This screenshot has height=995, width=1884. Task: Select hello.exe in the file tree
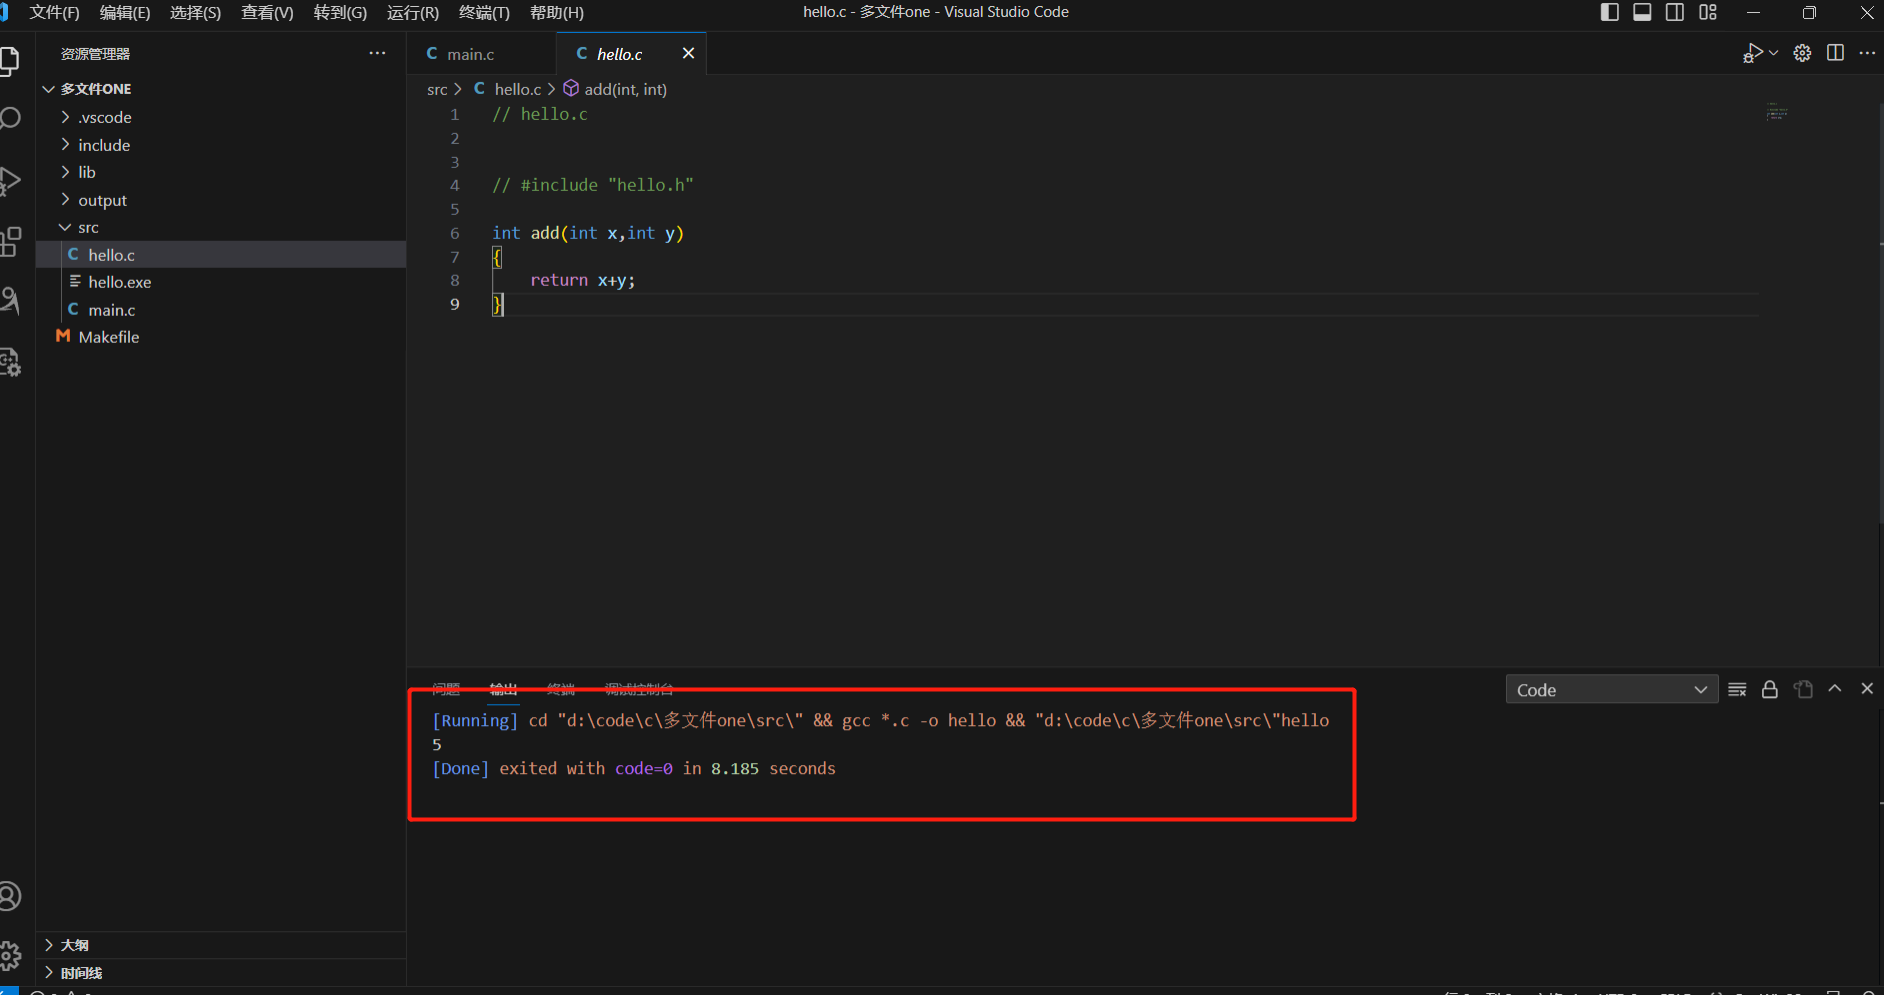[220, 282]
